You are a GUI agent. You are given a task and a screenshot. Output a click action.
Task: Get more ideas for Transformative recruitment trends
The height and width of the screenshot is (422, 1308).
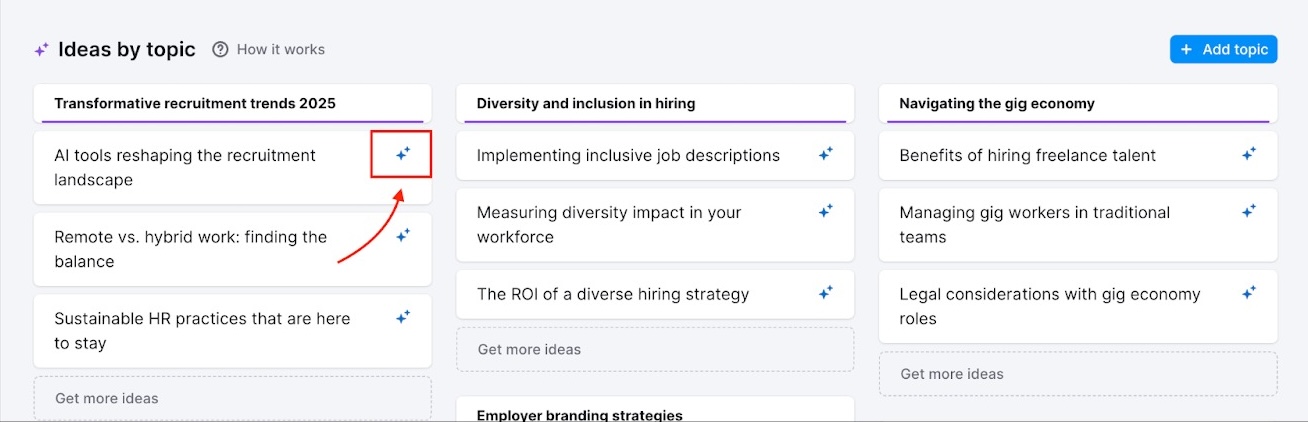tap(107, 398)
